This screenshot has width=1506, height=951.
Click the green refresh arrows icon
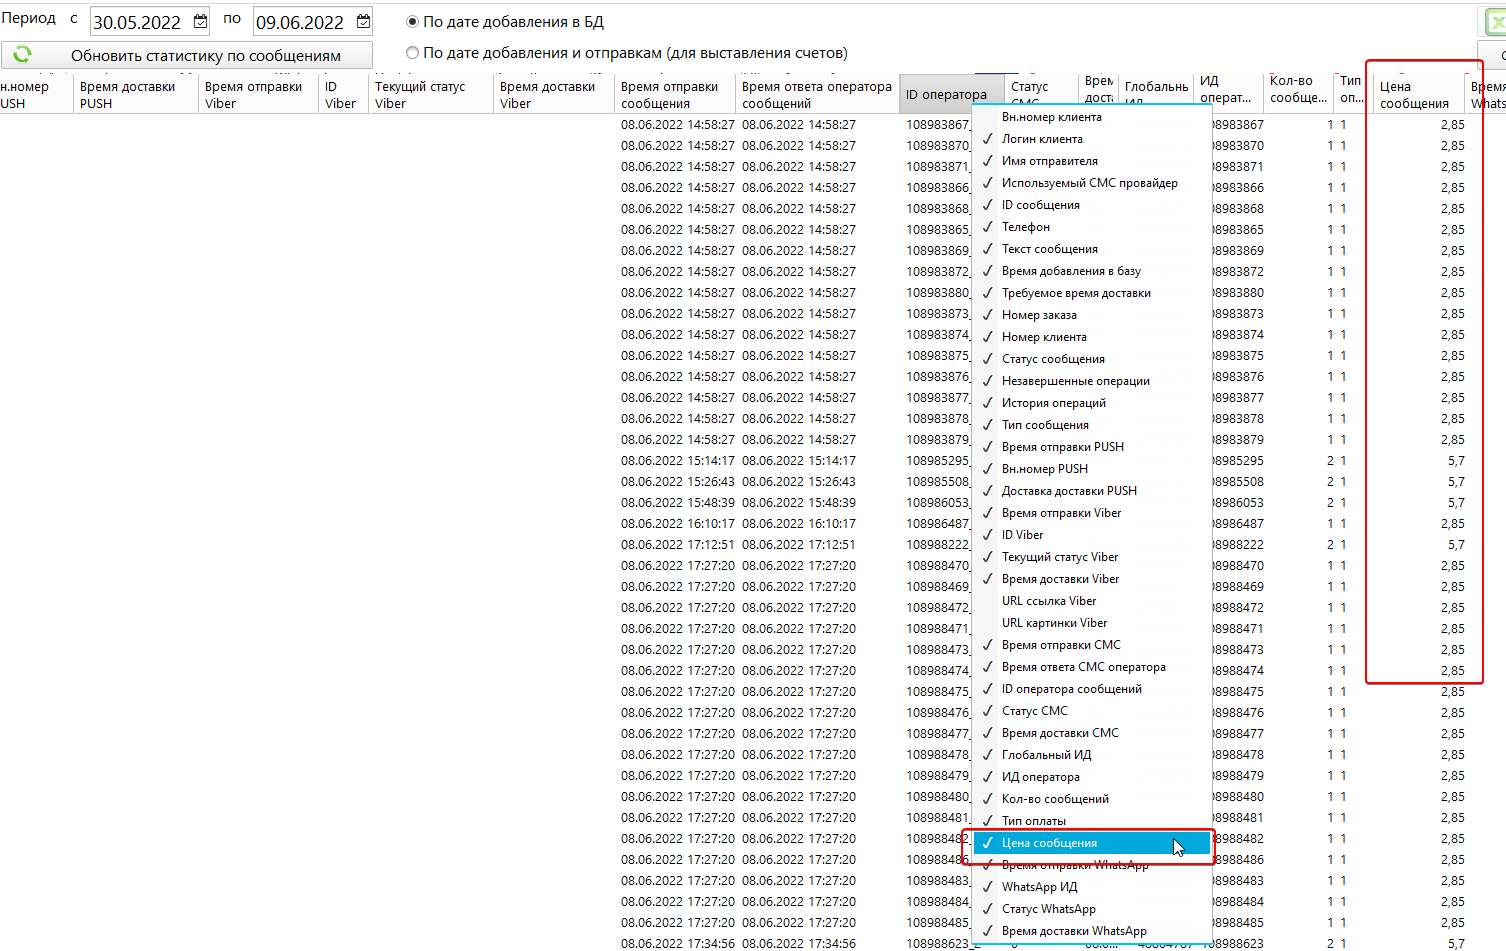coord(22,54)
